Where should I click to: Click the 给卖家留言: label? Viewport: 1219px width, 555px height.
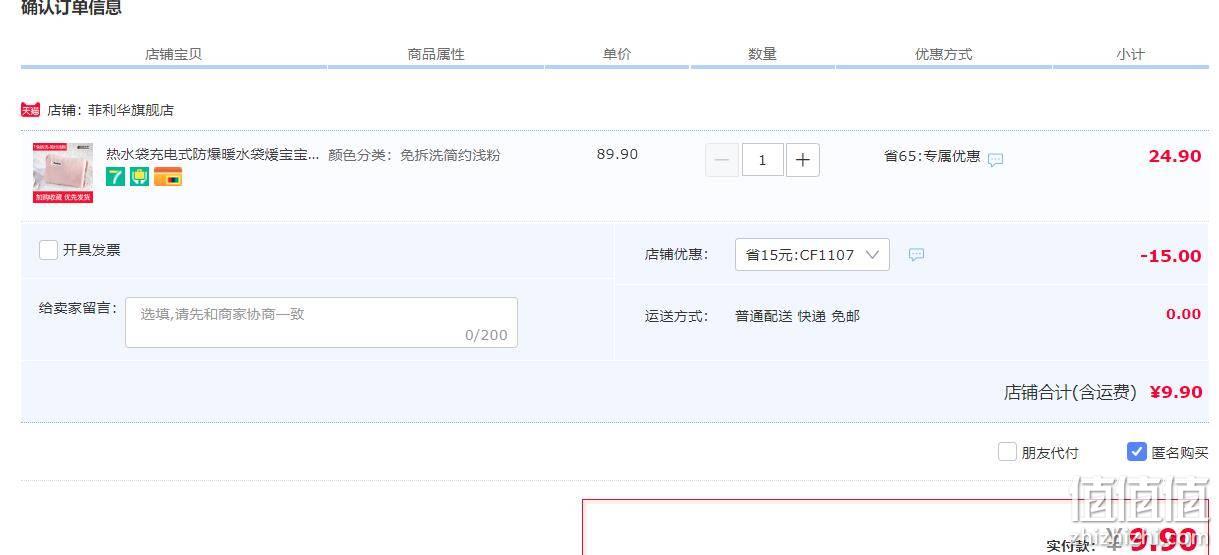(78, 308)
